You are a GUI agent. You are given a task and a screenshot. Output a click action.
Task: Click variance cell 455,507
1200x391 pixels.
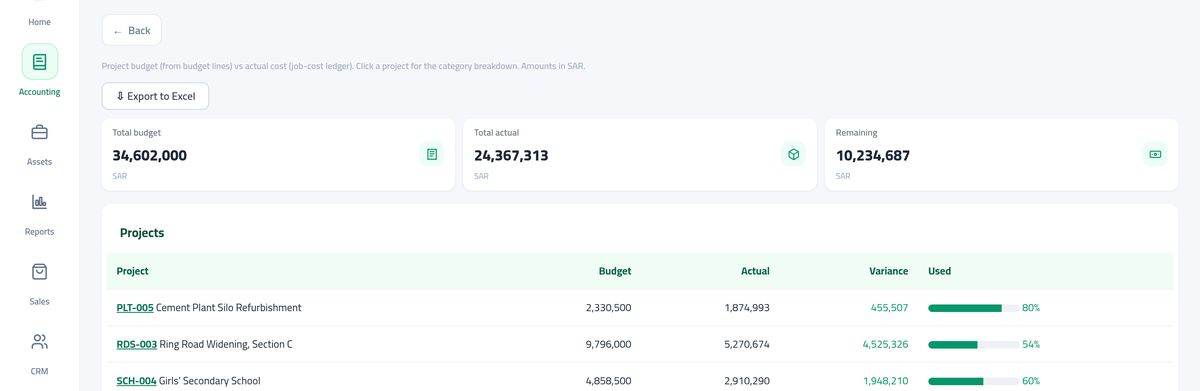coord(889,308)
